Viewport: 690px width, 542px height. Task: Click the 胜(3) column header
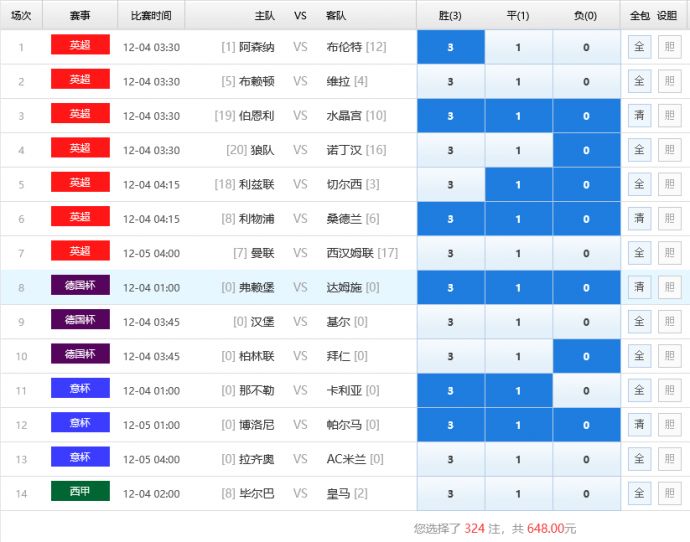point(450,15)
